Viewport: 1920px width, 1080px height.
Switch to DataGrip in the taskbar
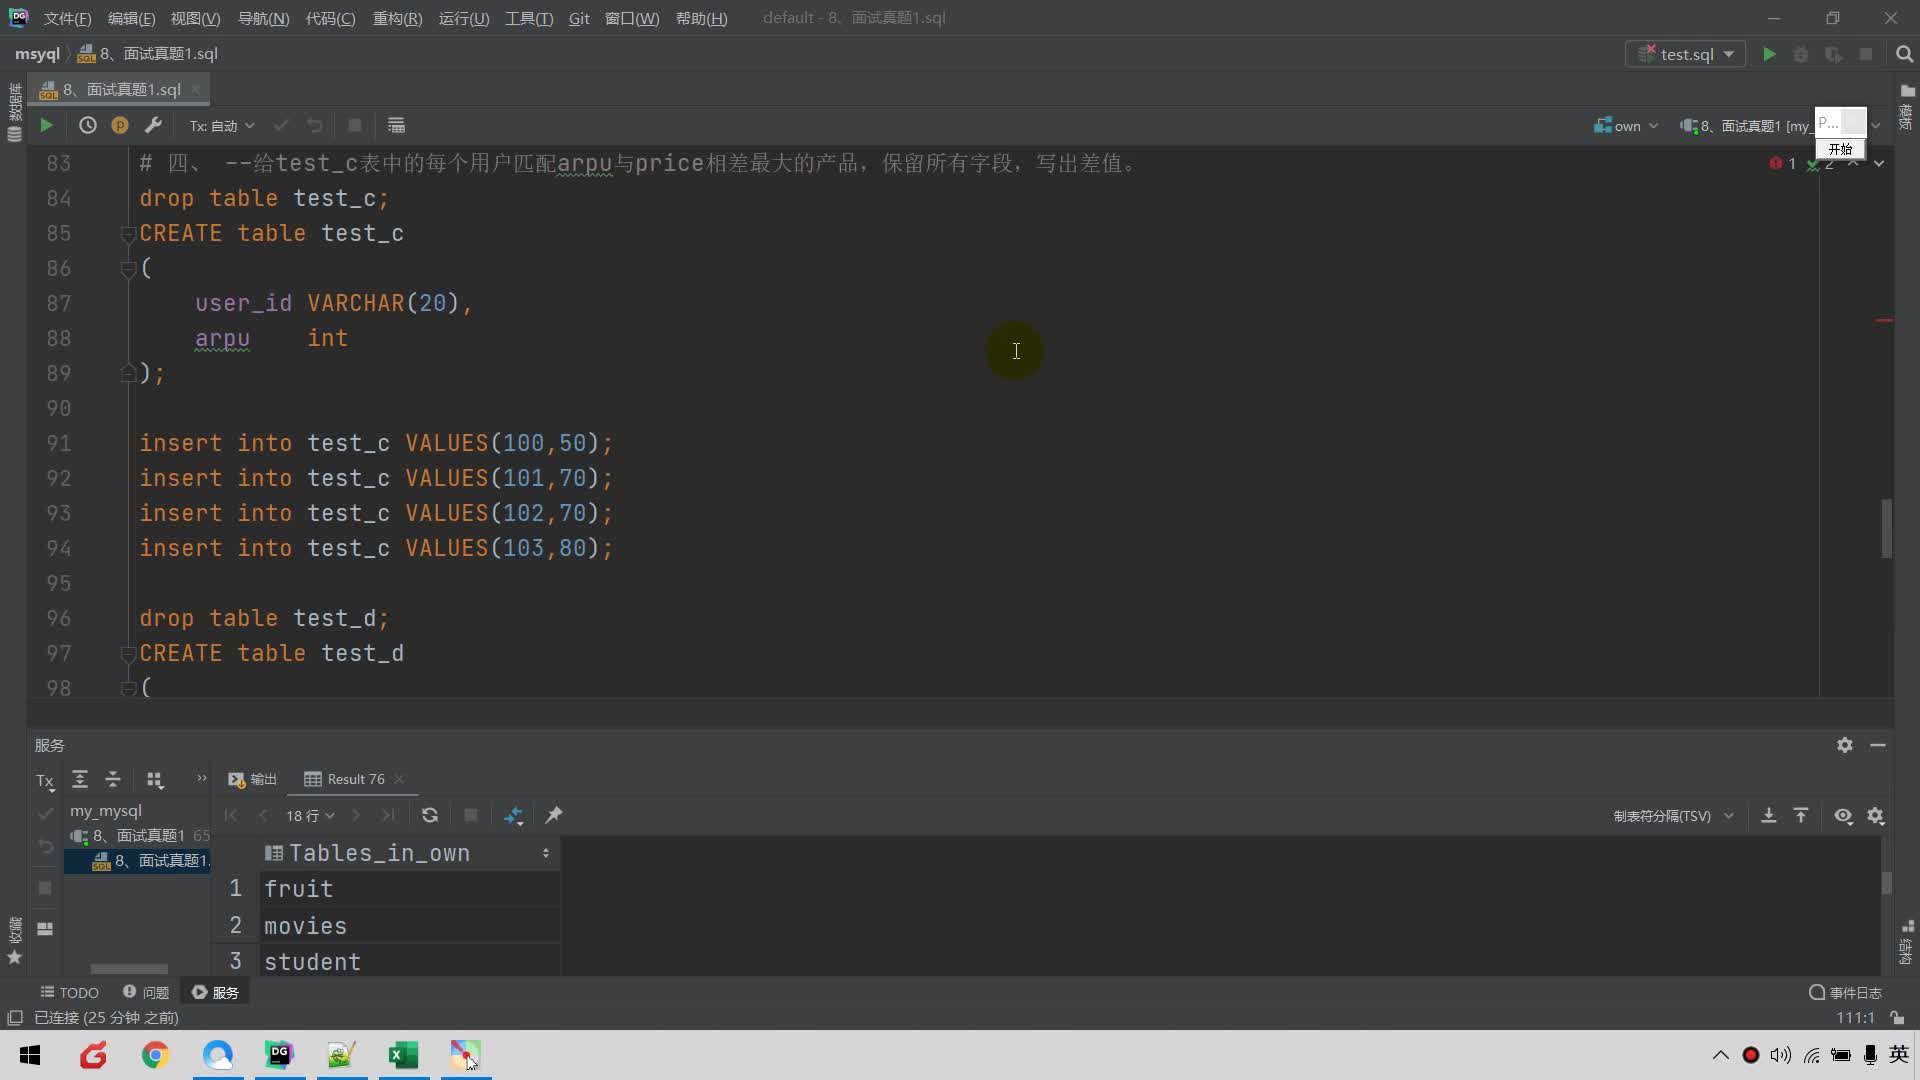(279, 1055)
